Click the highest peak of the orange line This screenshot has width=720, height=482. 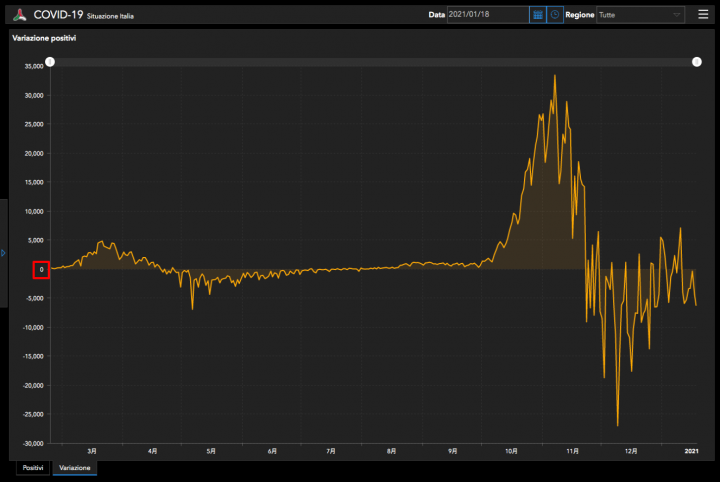point(555,76)
